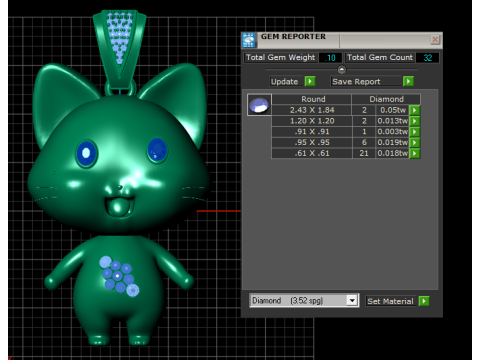
Task: Click the Update button
Action: [x=287, y=81]
